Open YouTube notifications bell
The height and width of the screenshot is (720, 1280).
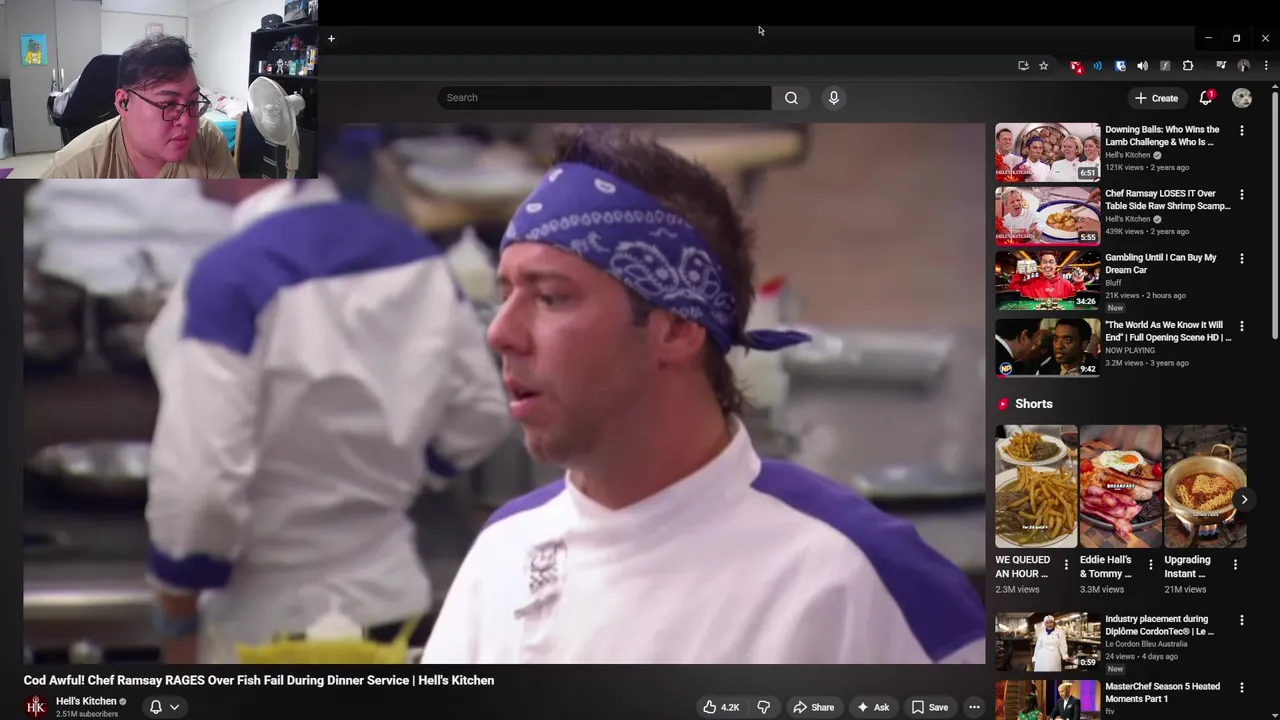(x=1206, y=98)
